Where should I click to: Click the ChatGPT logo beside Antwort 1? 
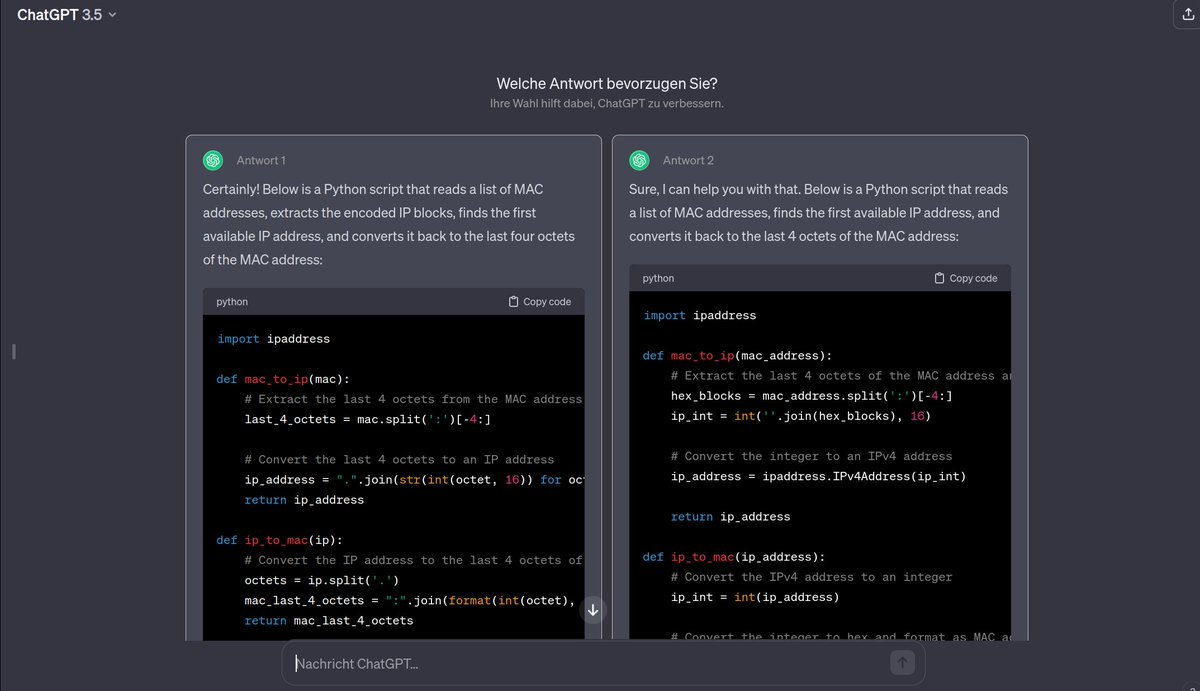pyautogui.click(x=213, y=160)
